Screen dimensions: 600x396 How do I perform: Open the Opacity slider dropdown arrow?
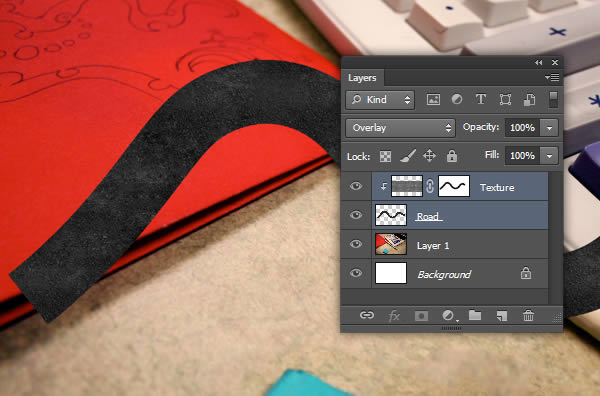point(549,128)
